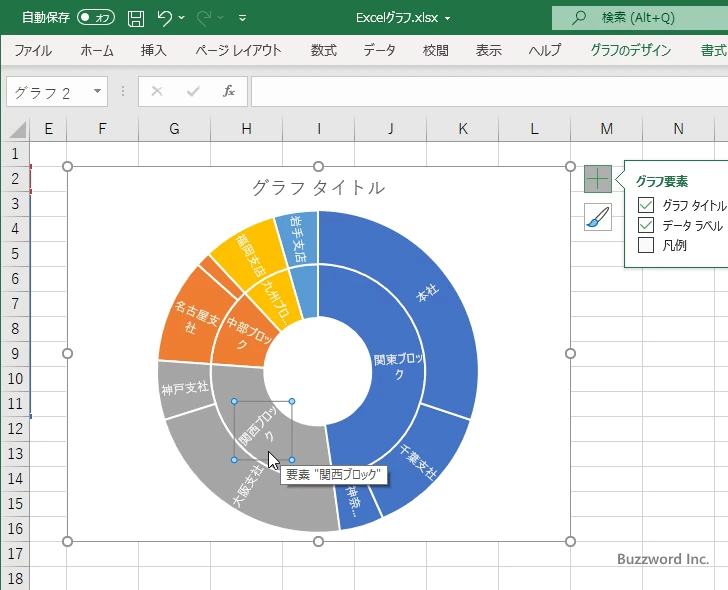Open the ヘルプ tab

(x=545, y=50)
